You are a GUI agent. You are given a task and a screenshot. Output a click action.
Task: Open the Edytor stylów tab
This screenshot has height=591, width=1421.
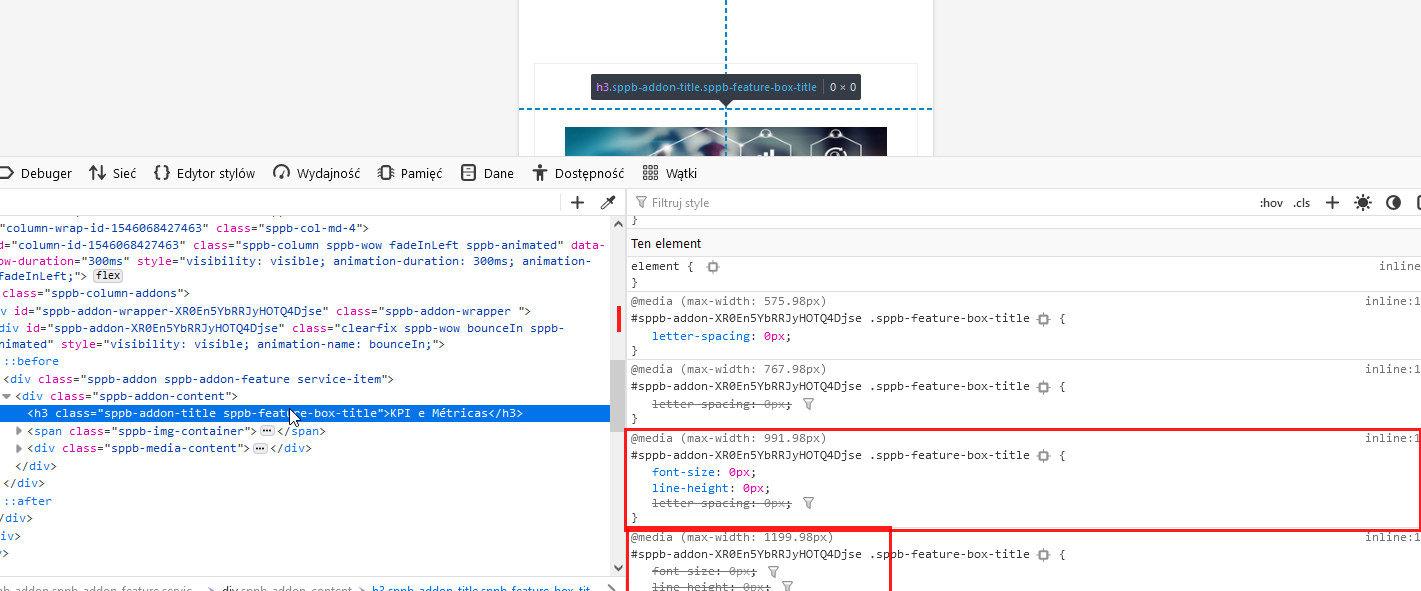pyautogui.click(x=204, y=173)
